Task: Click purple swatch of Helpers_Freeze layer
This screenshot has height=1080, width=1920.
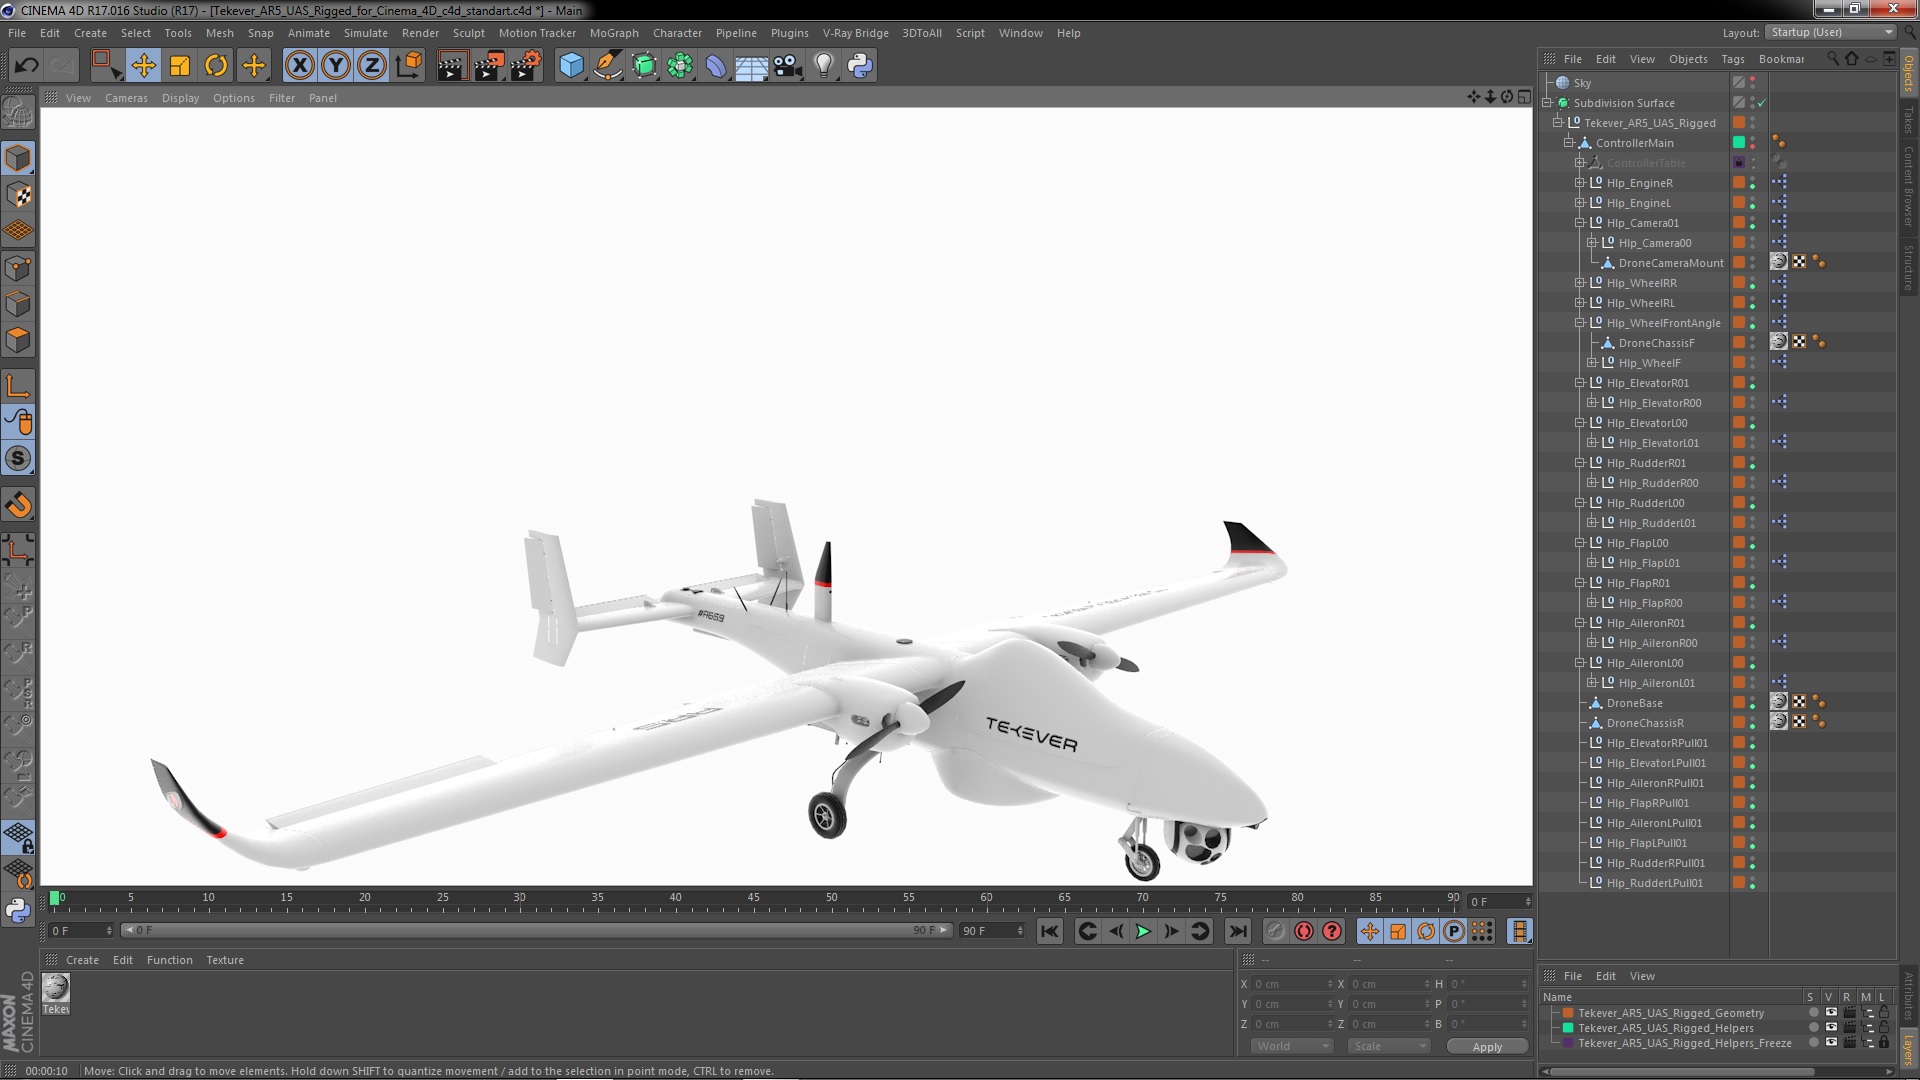Action: (x=1568, y=1042)
